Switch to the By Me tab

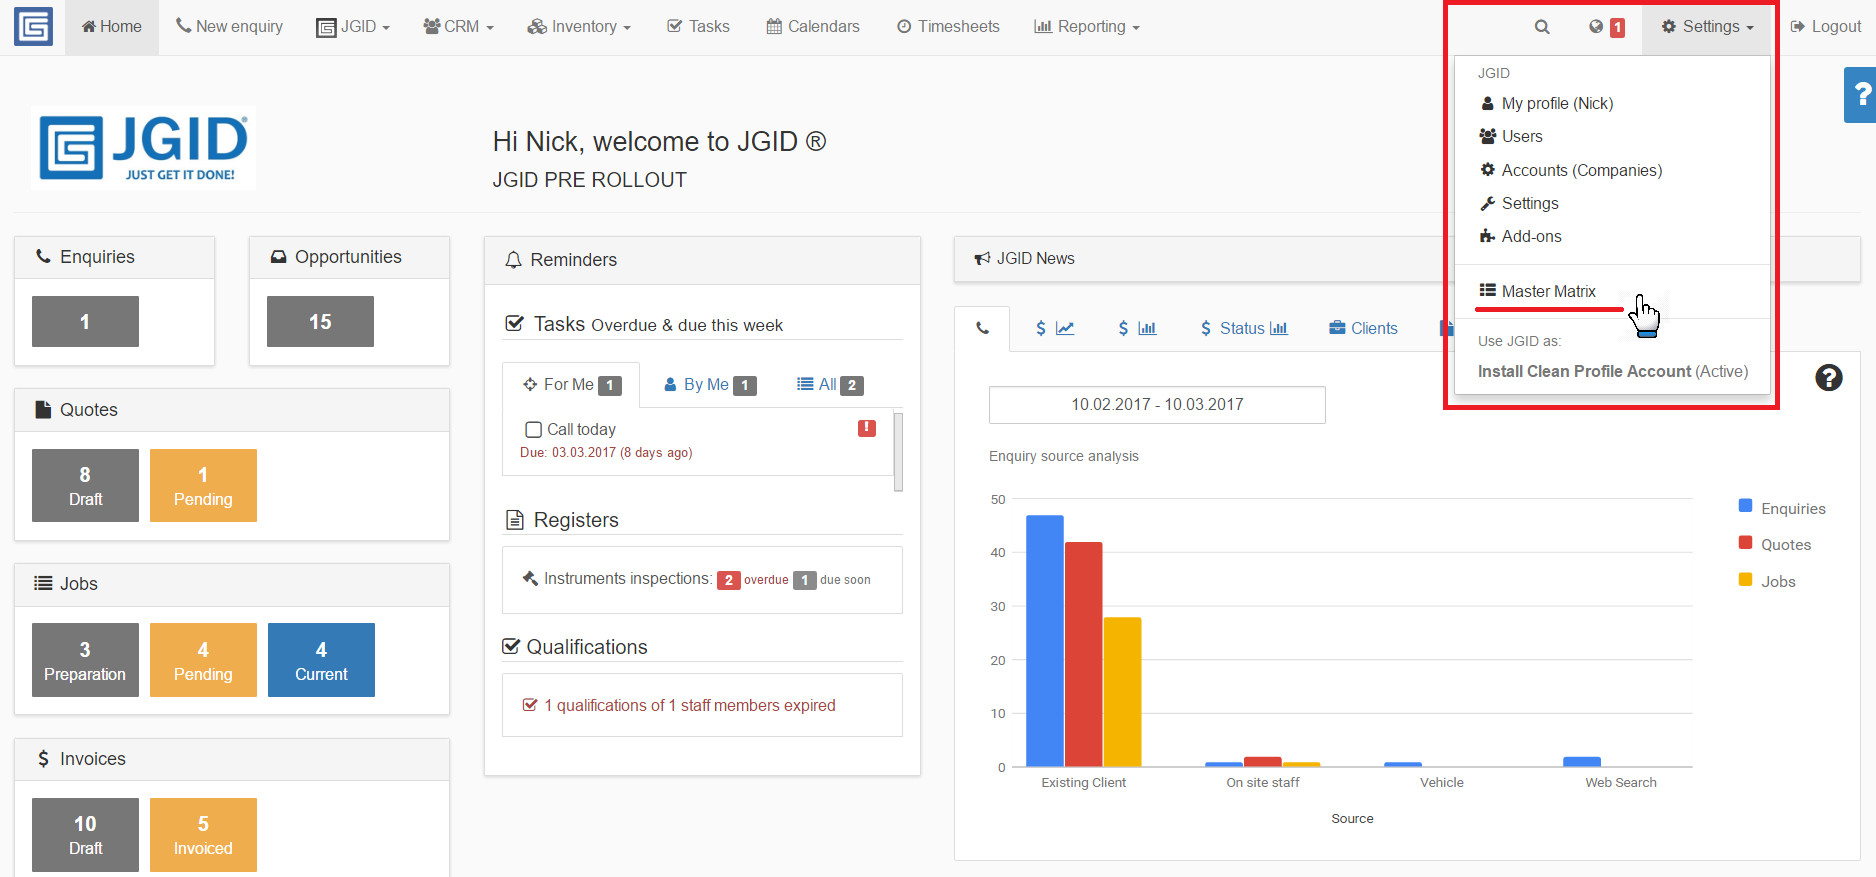pyautogui.click(x=710, y=385)
